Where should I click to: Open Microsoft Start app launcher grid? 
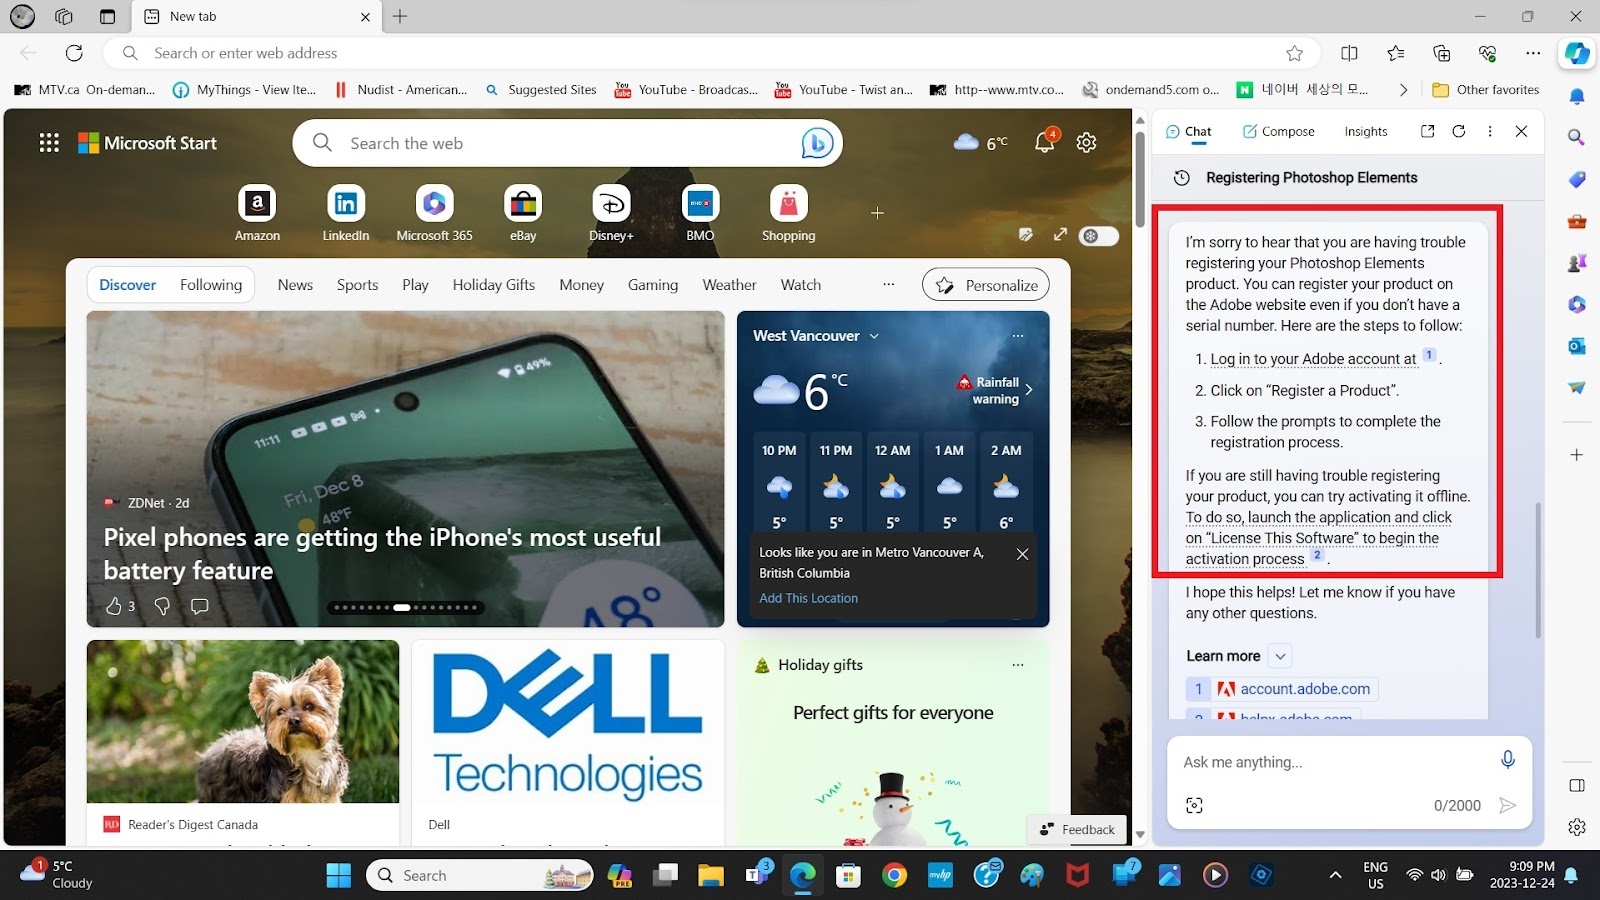[49, 143]
